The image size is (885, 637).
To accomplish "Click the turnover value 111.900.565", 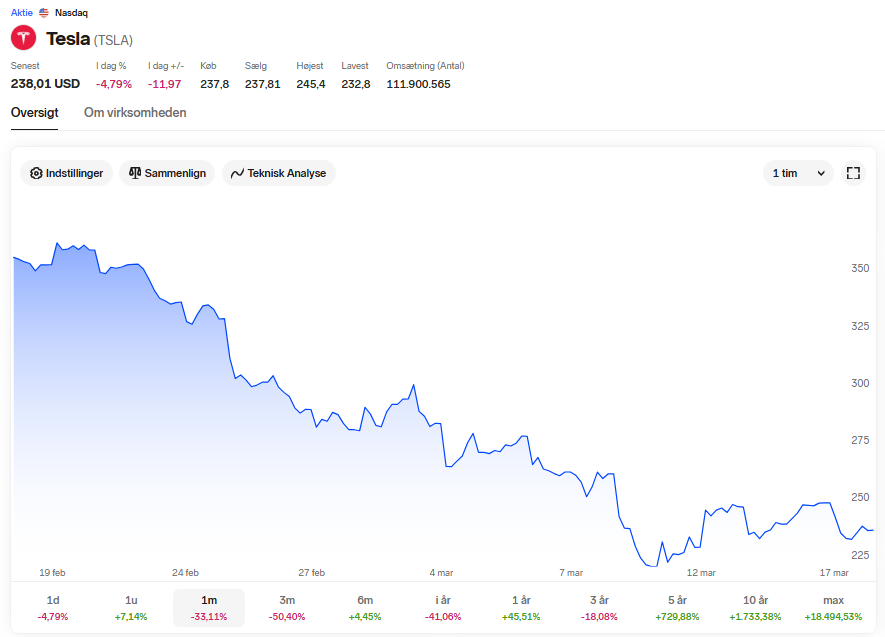I will click(x=418, y=84).
